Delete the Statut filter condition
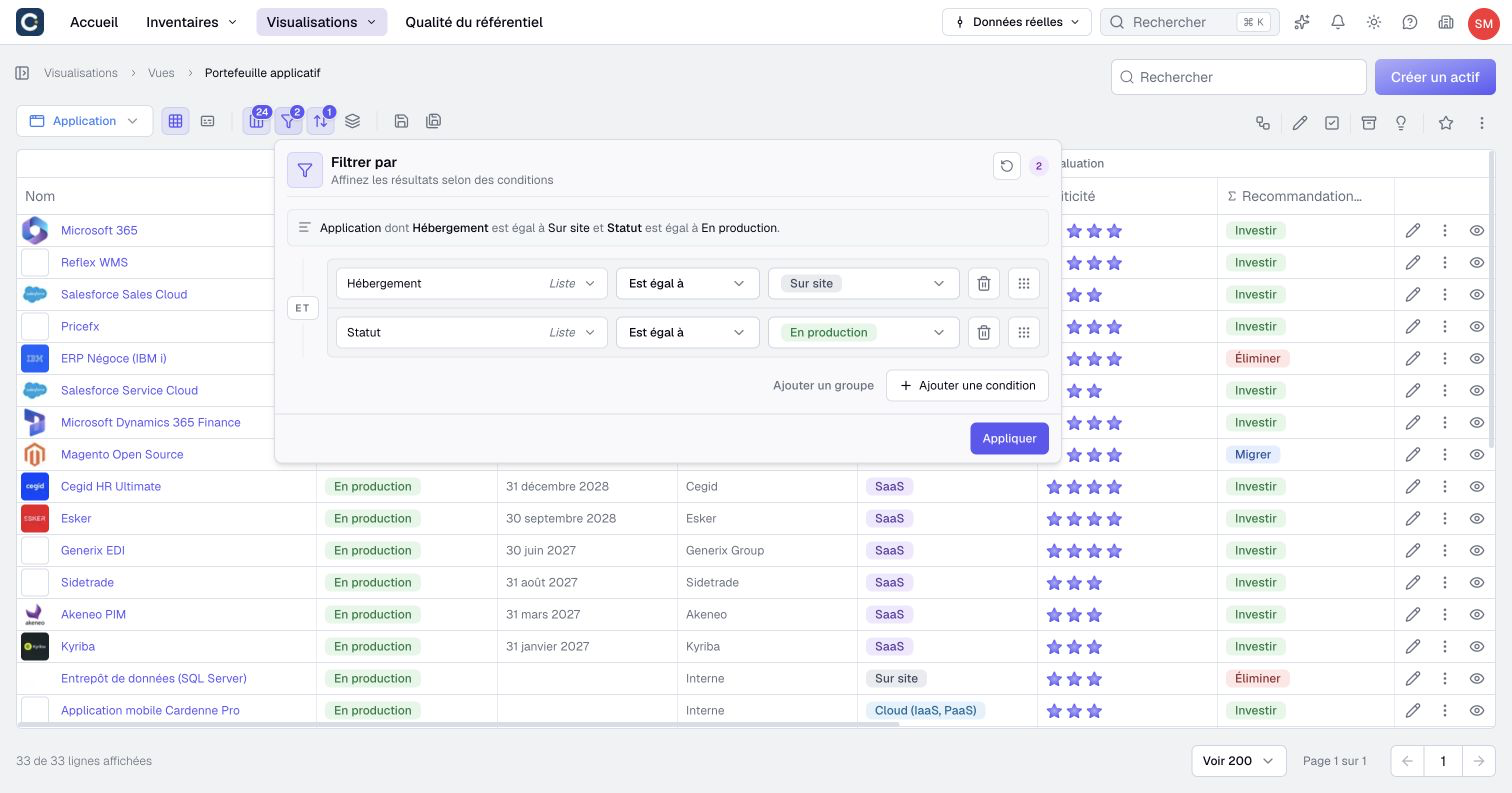Screen dimensions: 1512x793 [984, 332]
